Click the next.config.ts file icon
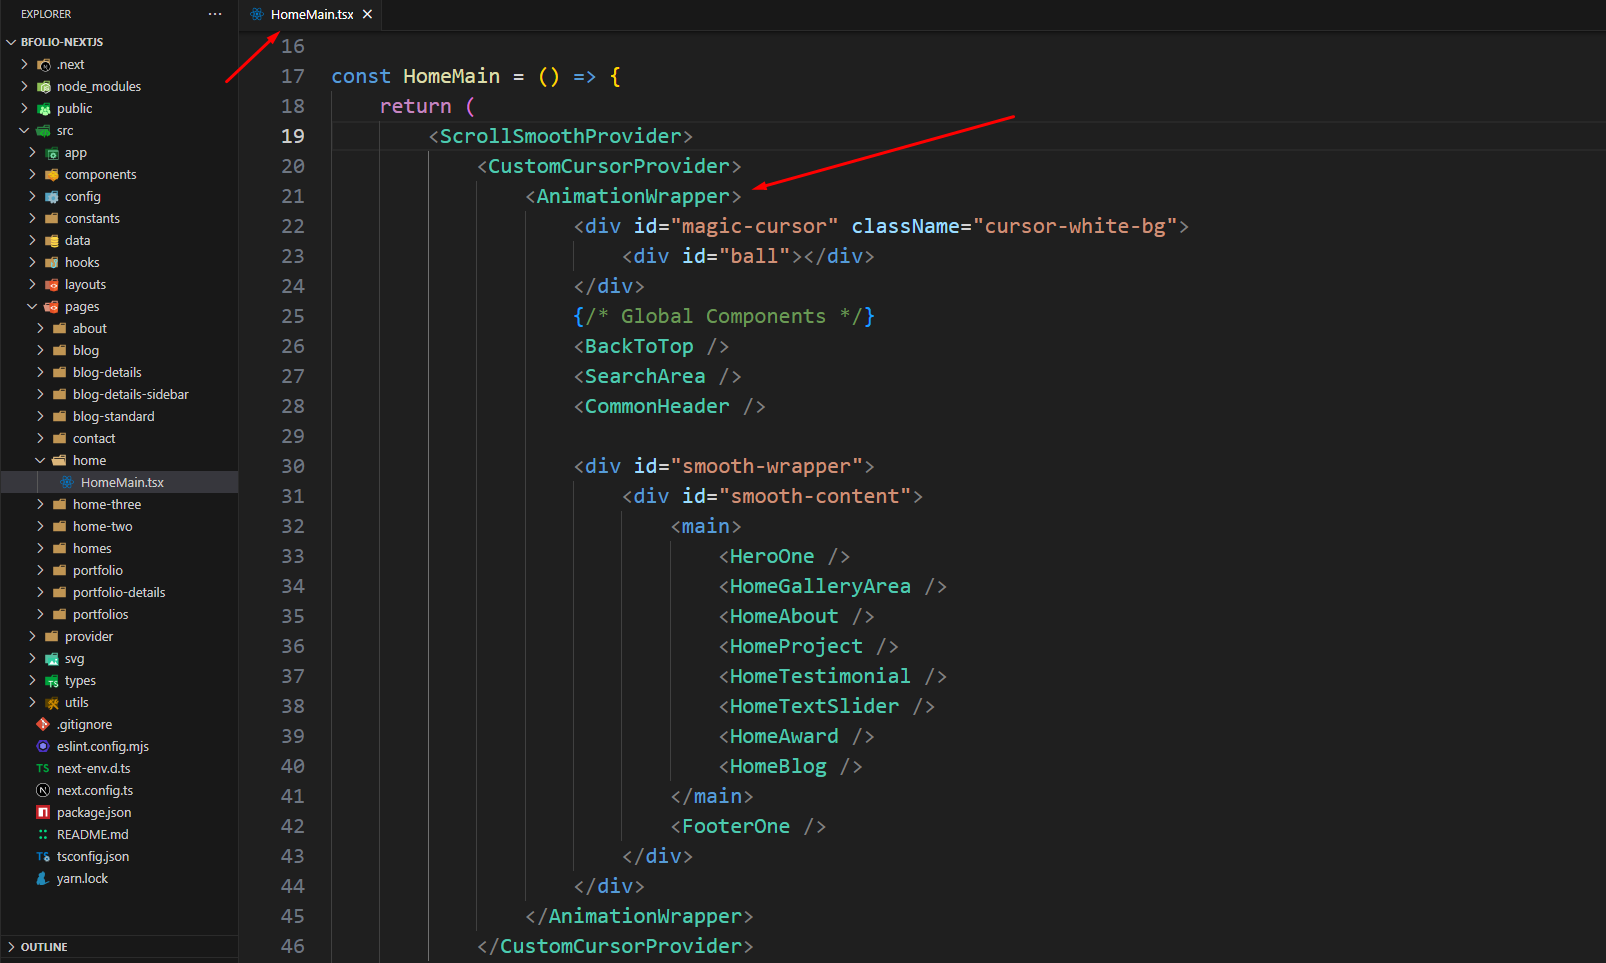Viewport: 1606px width, 963px height. [43, 790]
